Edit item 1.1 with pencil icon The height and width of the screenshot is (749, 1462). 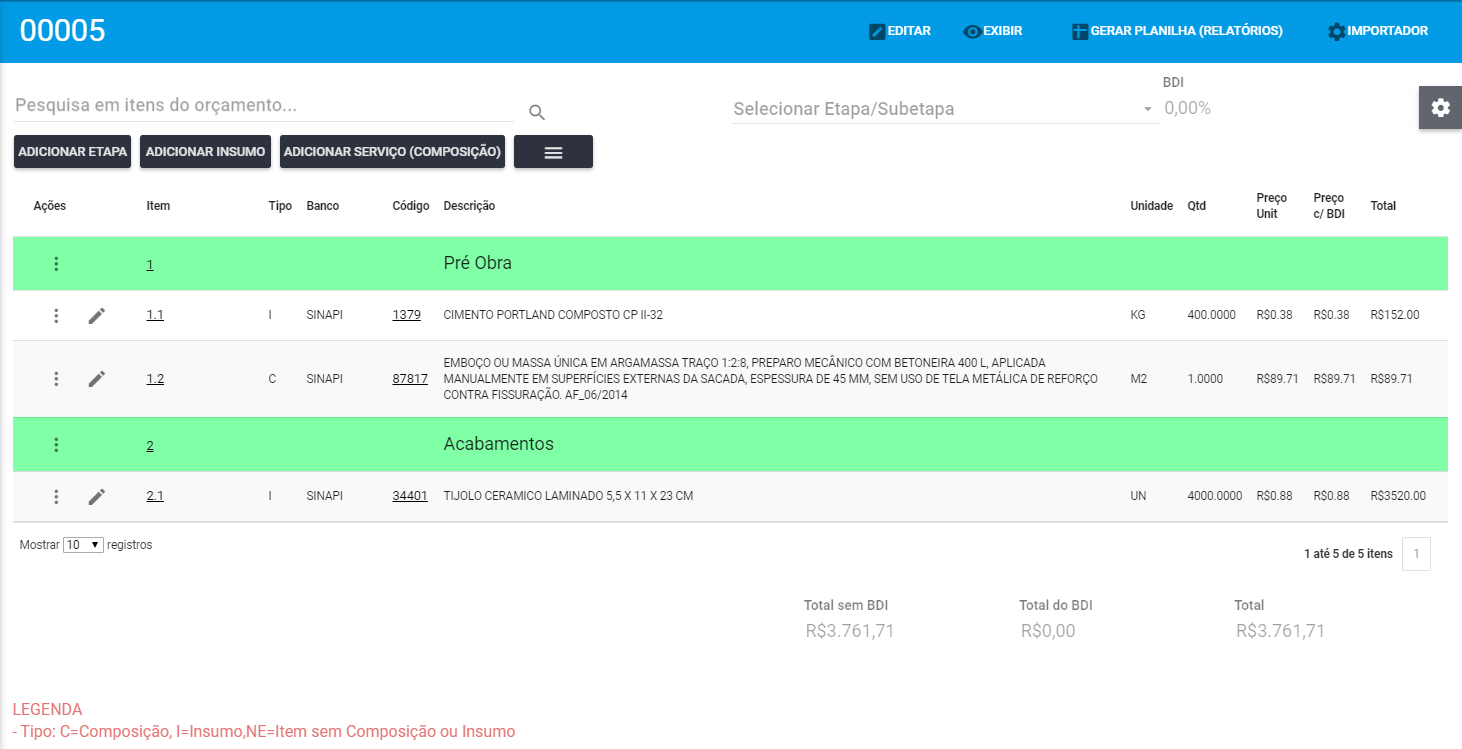click(96, 316)
